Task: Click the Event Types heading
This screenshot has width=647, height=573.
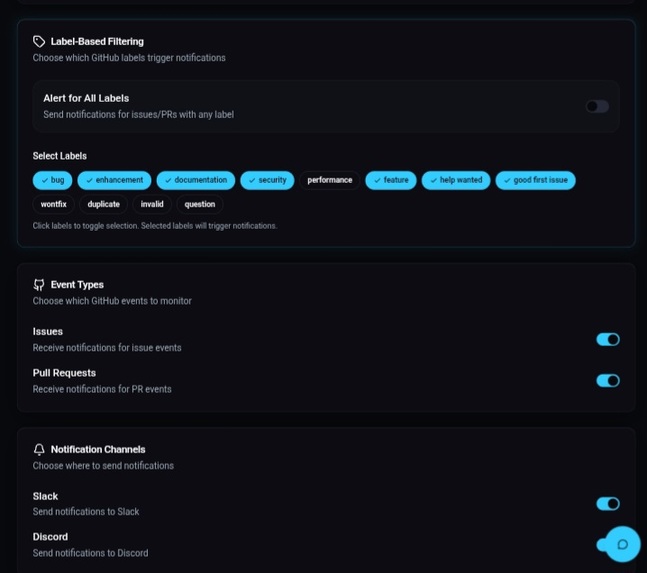Action: tap(77, 285)
